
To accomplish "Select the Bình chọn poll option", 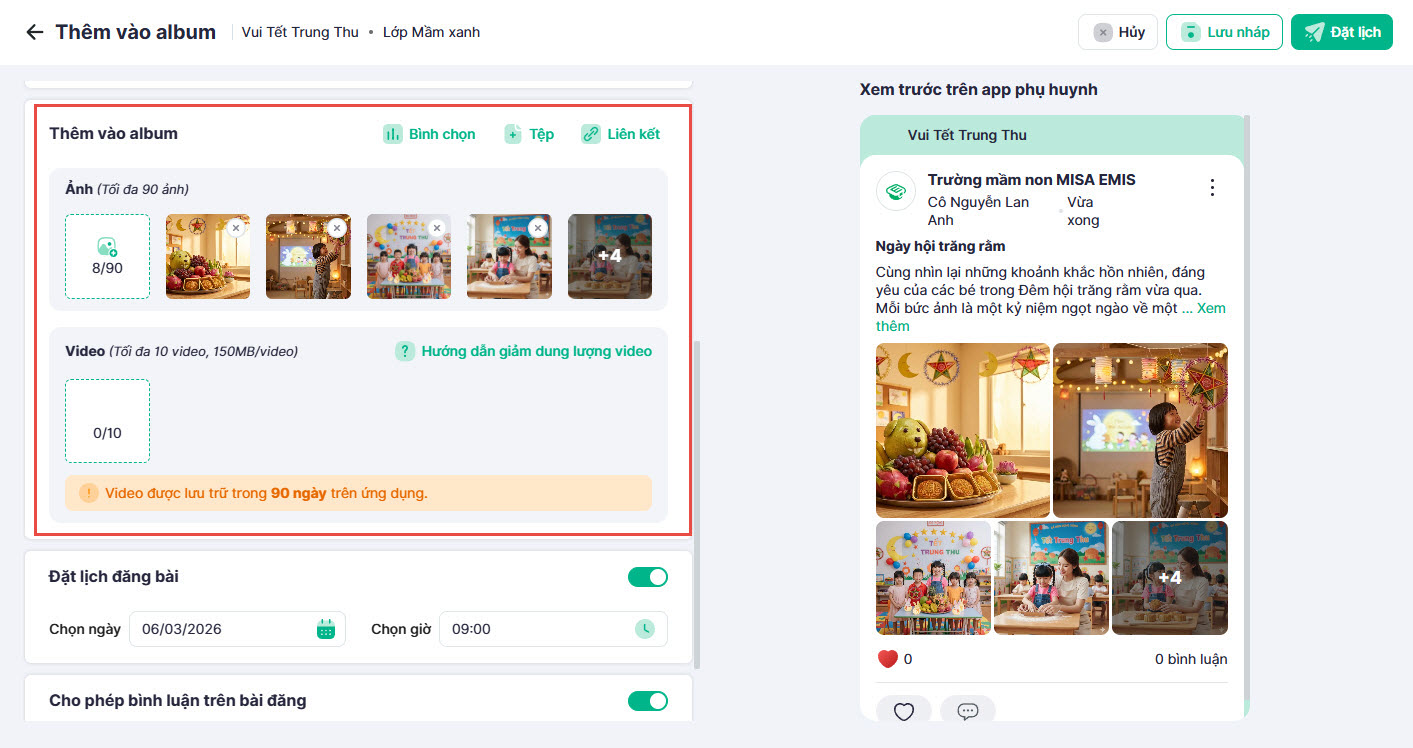I will 430,134.
